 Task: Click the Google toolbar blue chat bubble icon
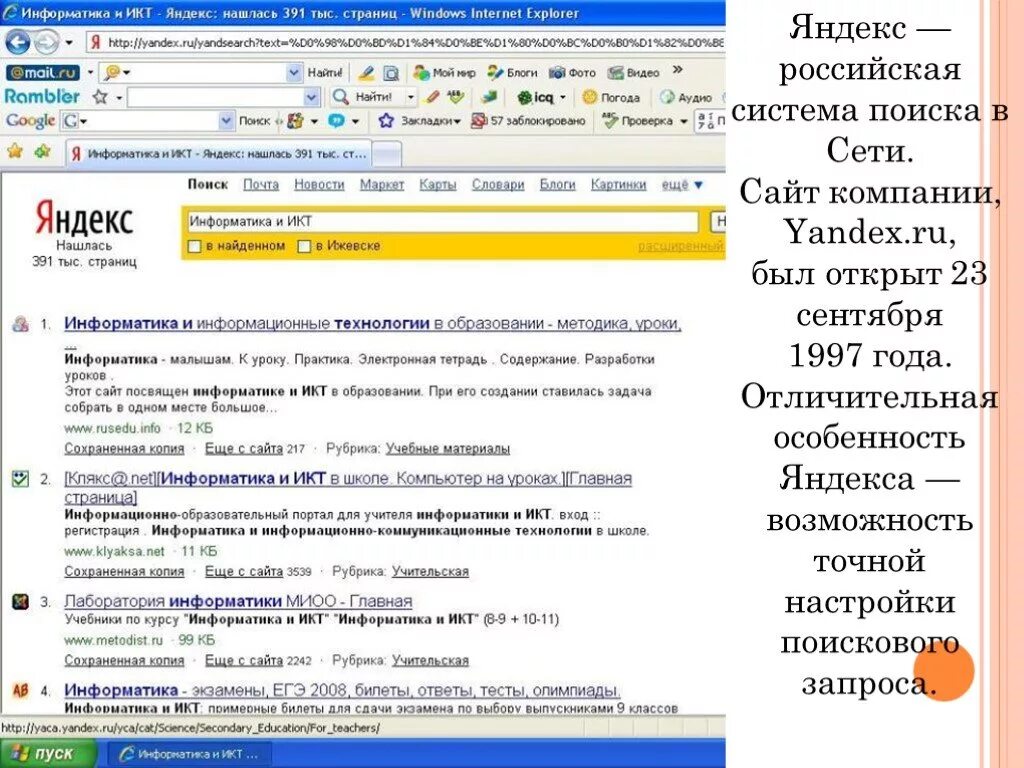pyautogui.click(x=336, y=121)
